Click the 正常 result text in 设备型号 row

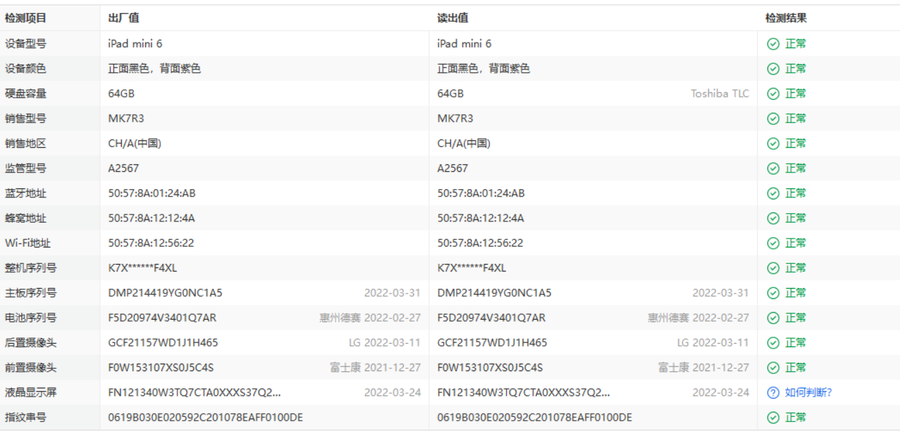(x=796, y=44)
